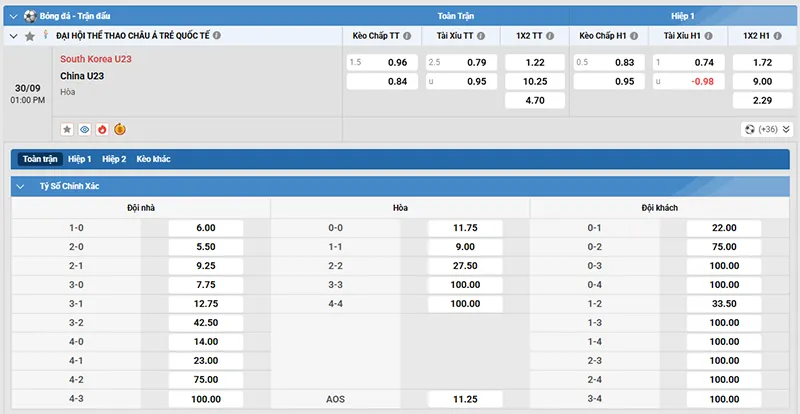
Task: Bet draw score 2-2 at 27.50
Action: click(x=465, y=266)
